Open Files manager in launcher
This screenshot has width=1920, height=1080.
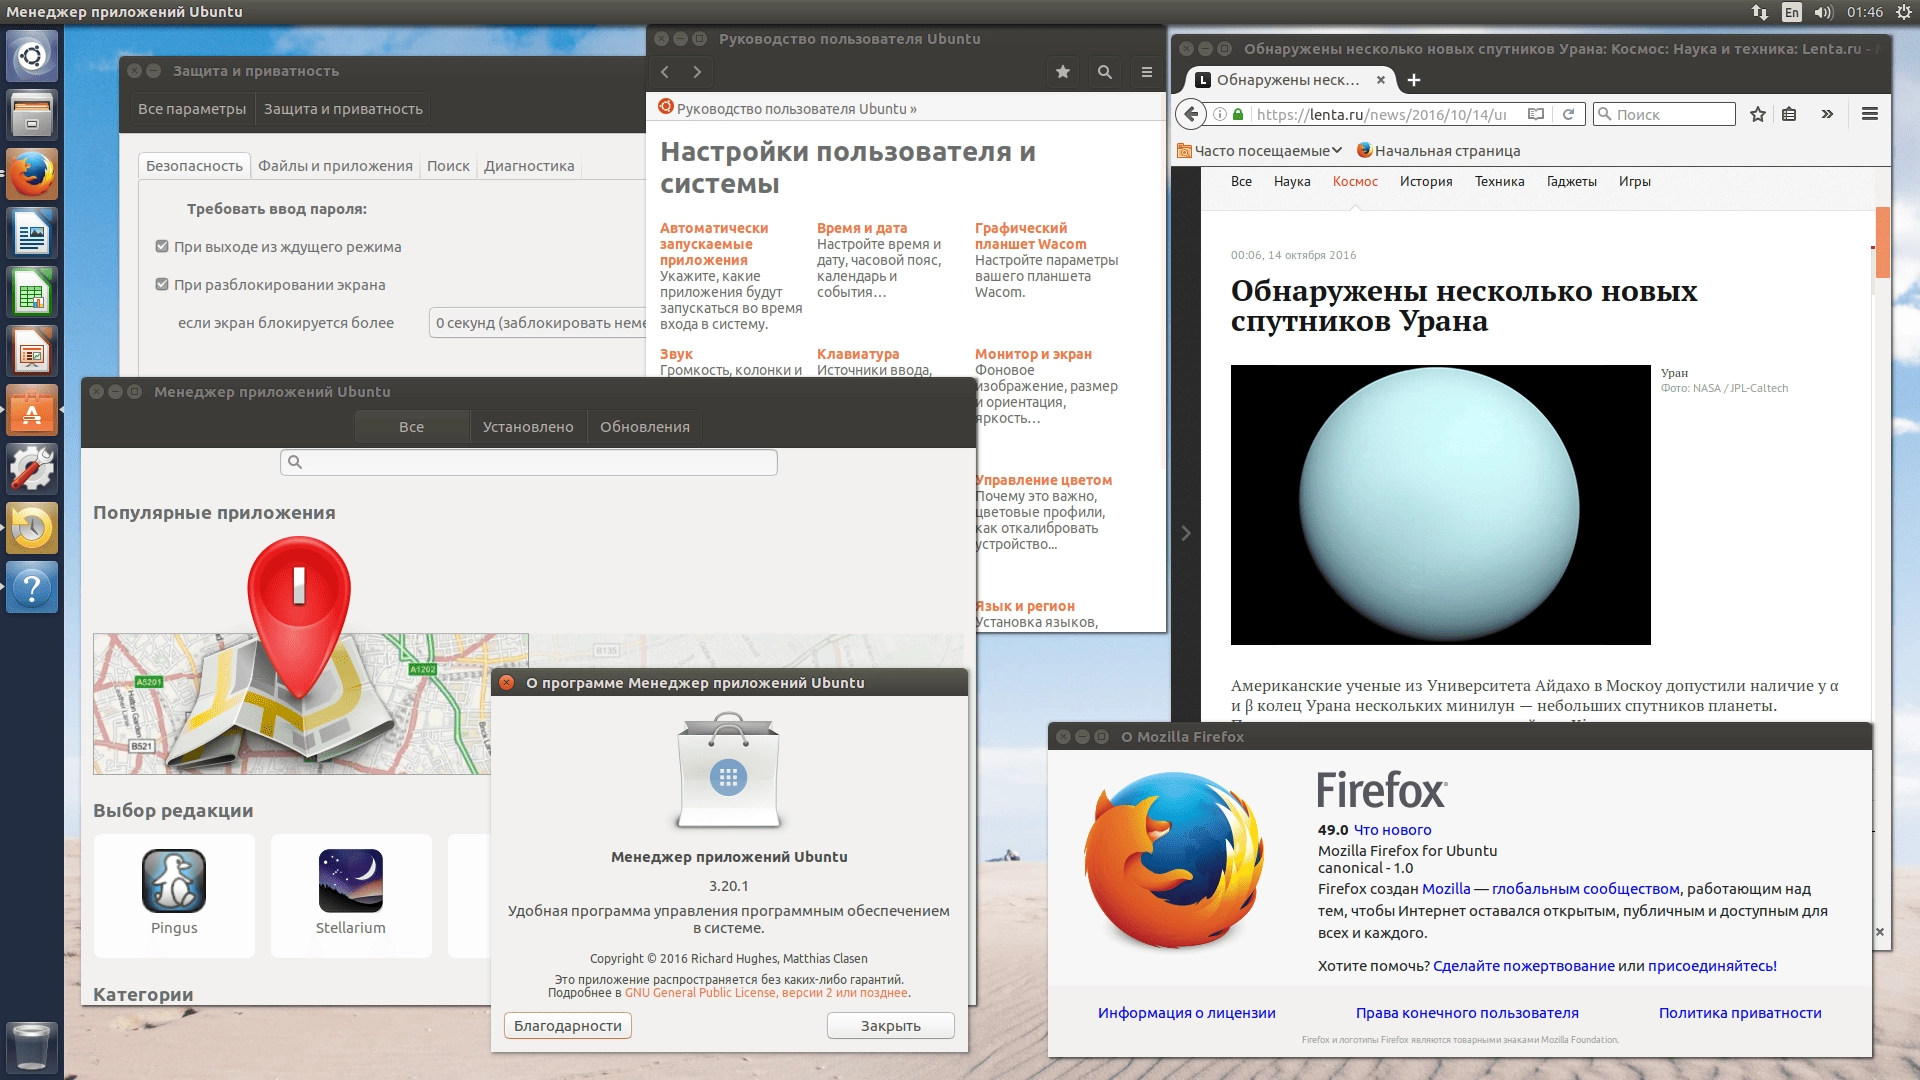32,114
